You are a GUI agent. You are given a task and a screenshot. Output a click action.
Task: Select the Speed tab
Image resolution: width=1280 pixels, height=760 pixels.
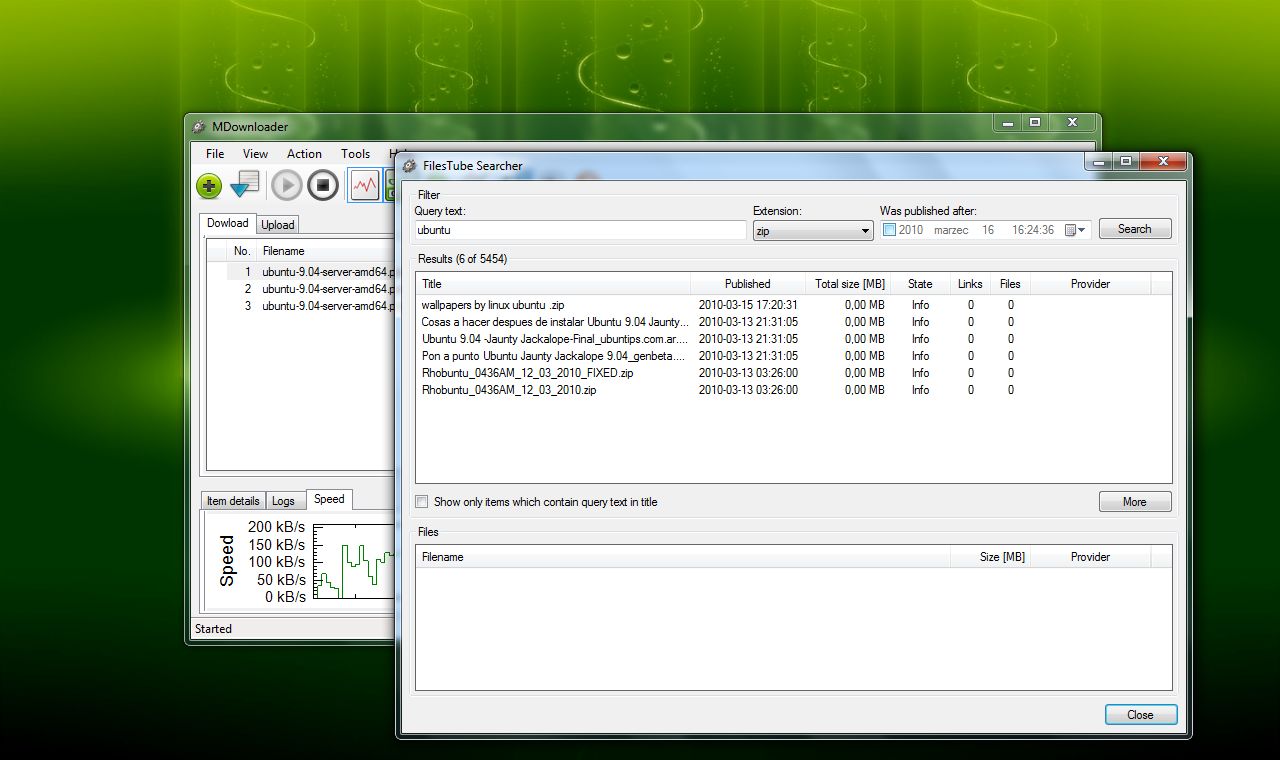point(329,499)
